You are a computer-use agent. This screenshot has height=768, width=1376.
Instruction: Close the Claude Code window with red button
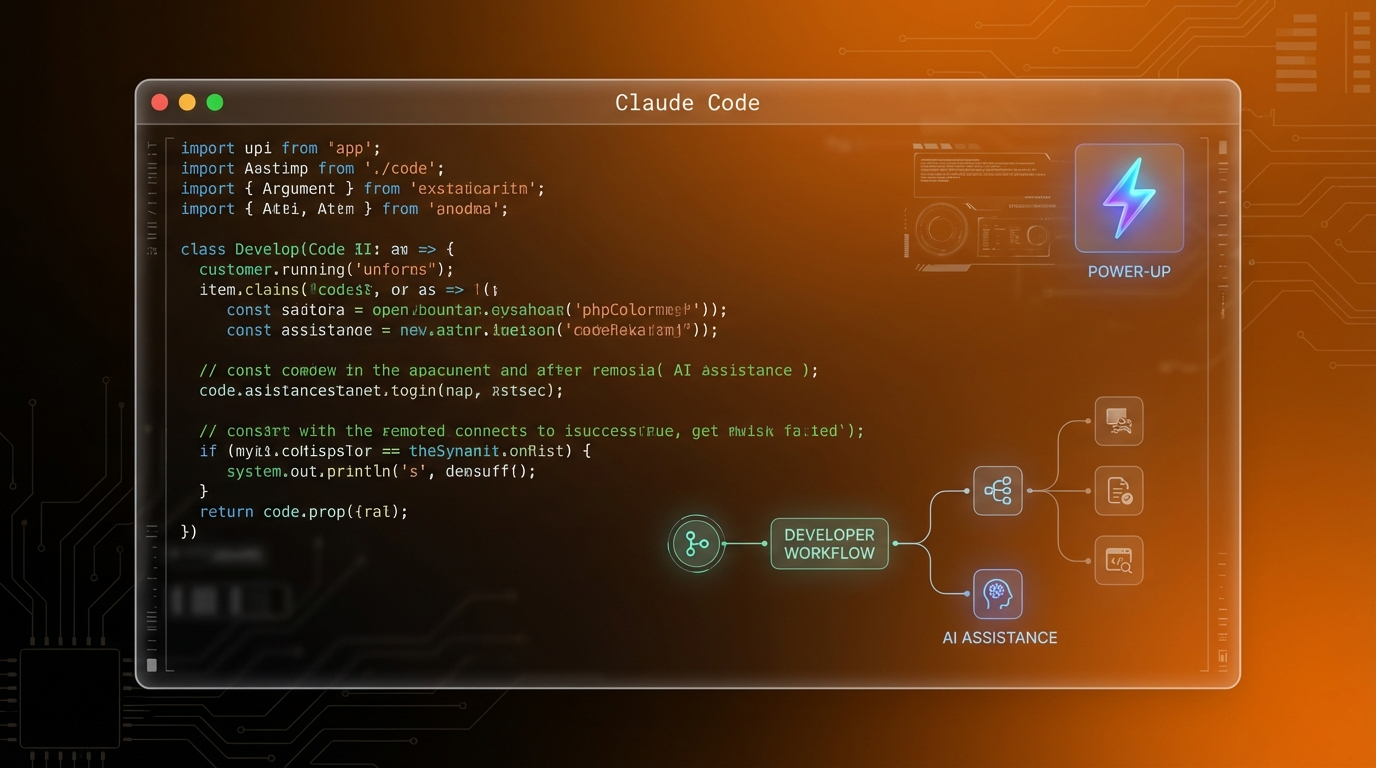coord(159,102)
